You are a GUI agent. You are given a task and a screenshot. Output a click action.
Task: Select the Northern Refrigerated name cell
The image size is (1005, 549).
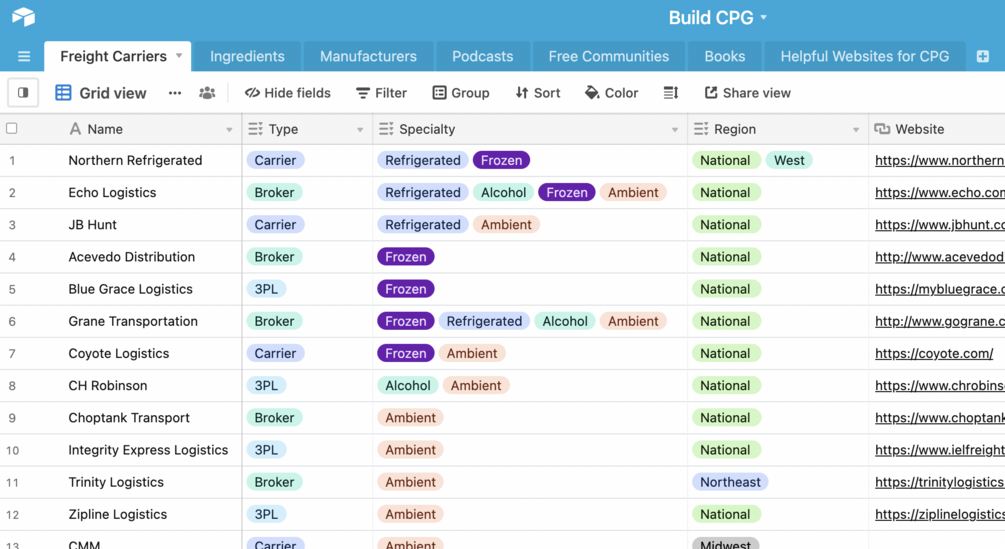coord(135,161)
